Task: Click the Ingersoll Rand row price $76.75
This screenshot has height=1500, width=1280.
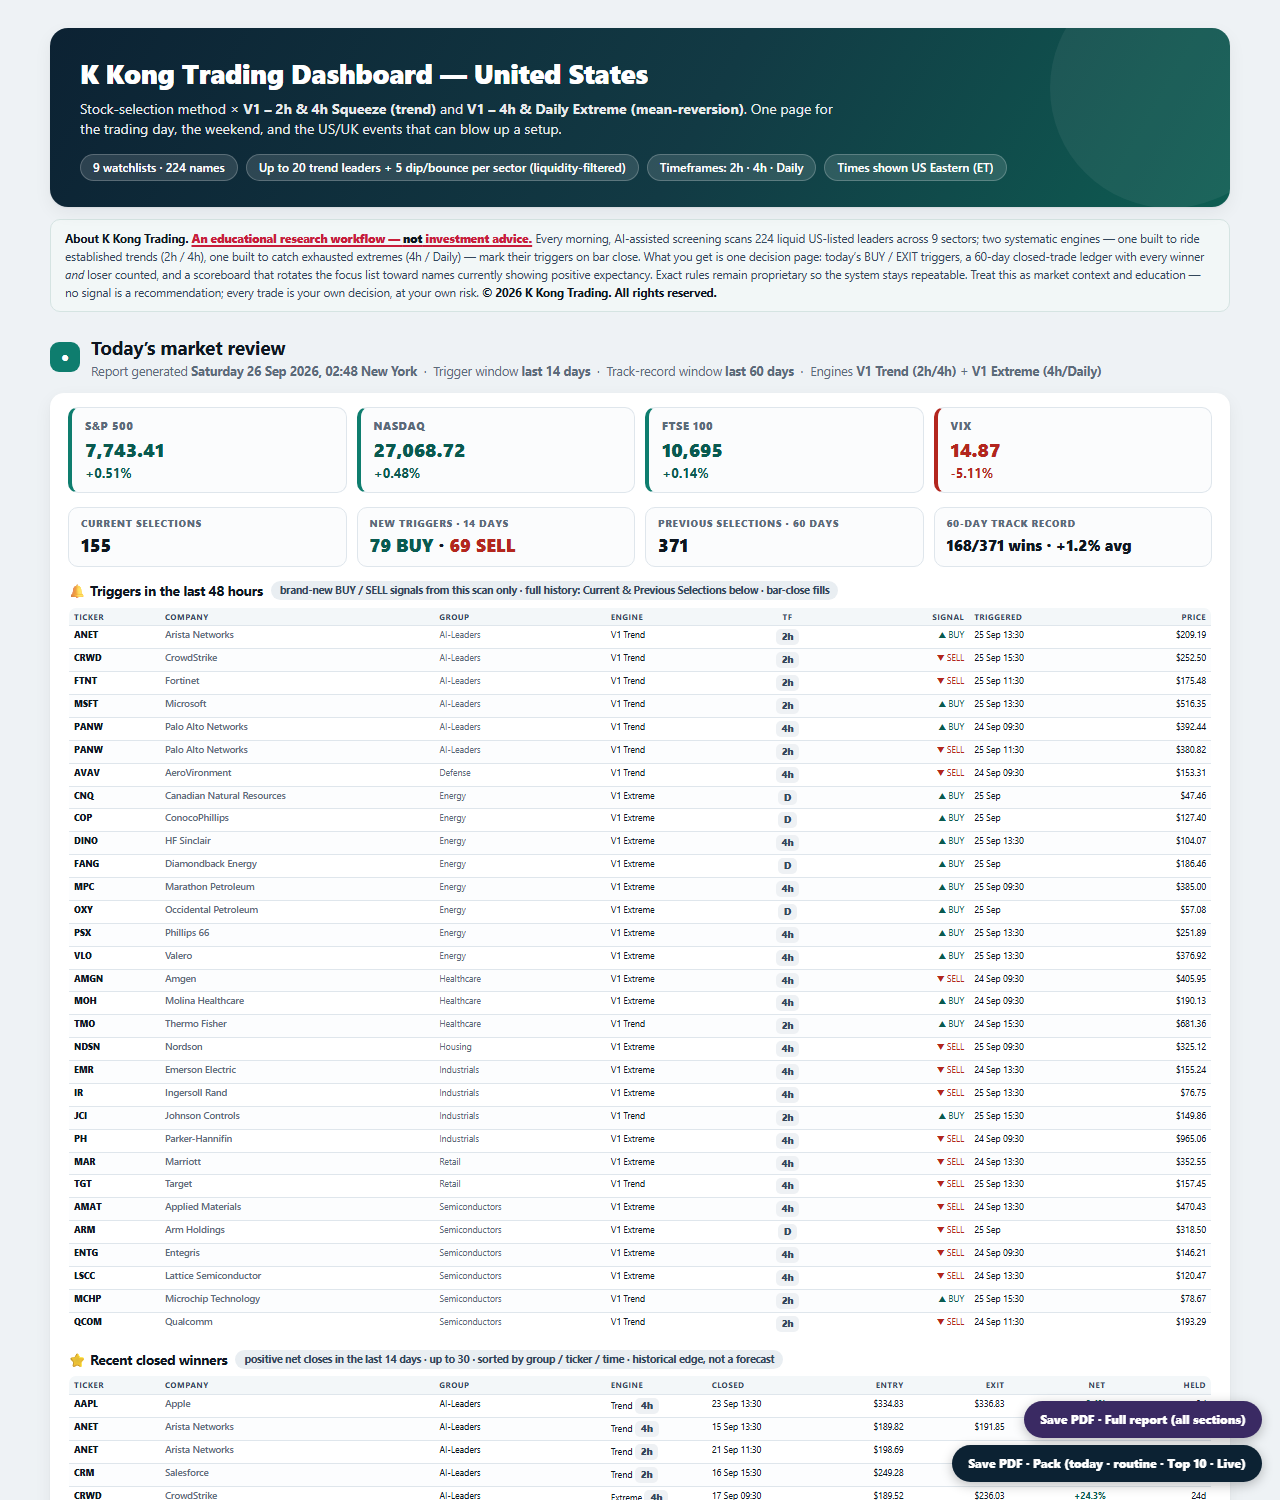Action: (x=1193, y=1093)
